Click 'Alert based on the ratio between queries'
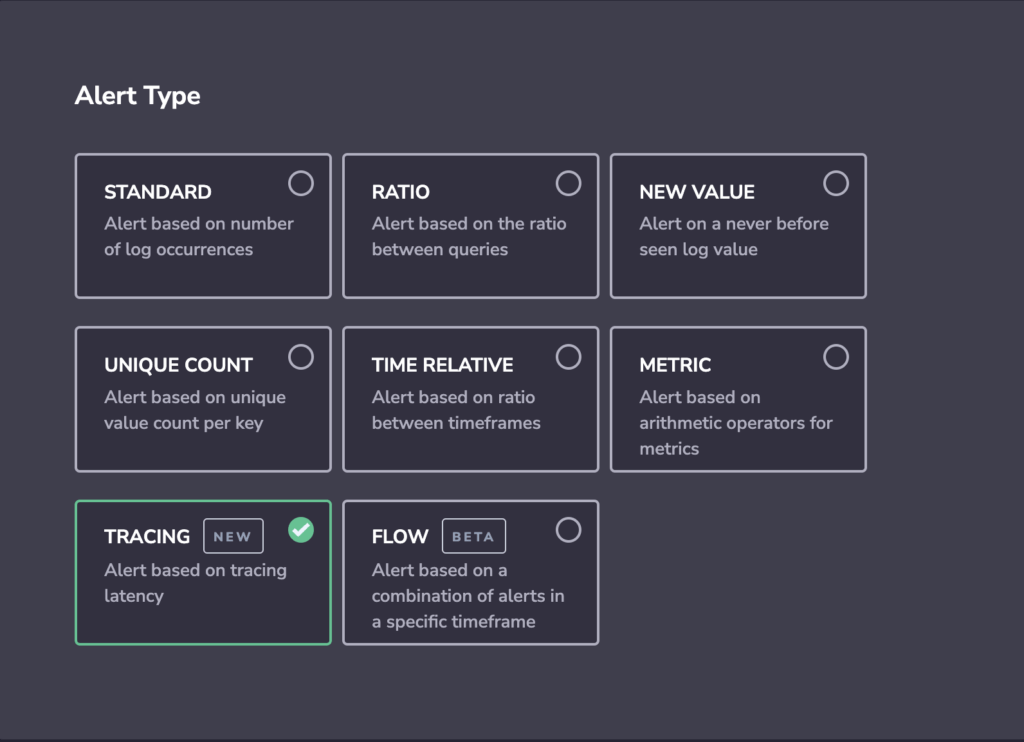 (469, 236)
